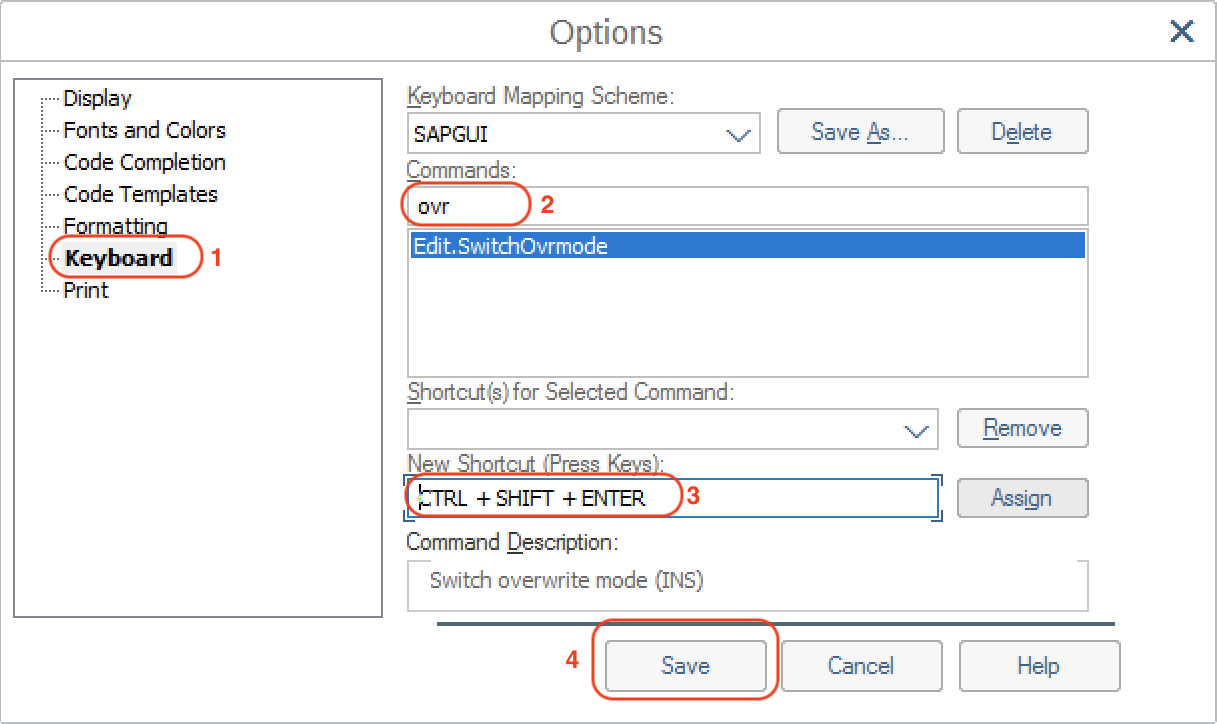
Task: Select Keyboard in the options tree
Action: coord(117,257)
